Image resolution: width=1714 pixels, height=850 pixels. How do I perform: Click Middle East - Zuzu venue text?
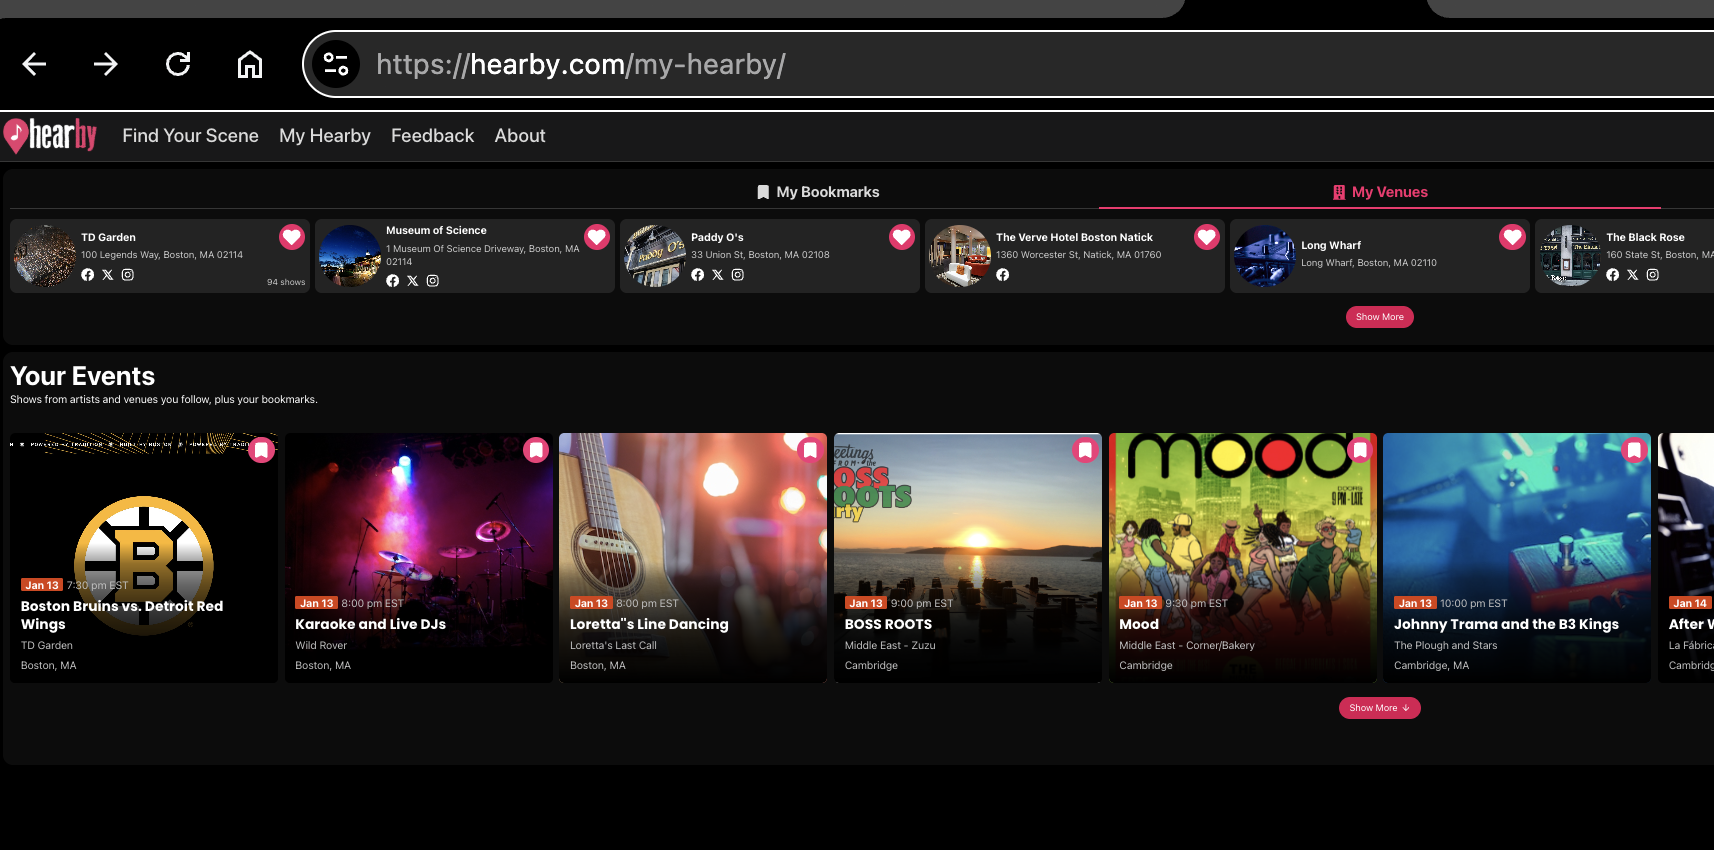(x=890, y=646)
